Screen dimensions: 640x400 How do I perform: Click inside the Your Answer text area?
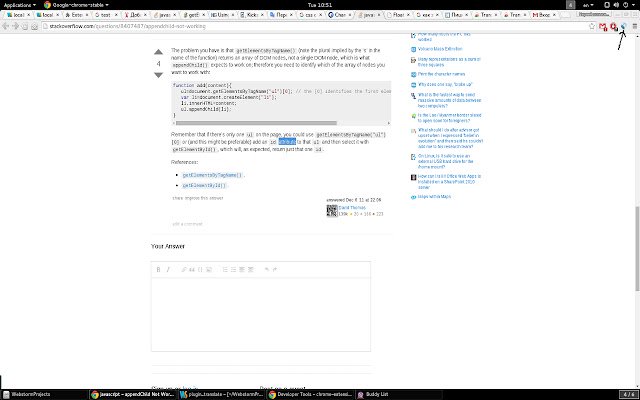[x=261, y=314]
